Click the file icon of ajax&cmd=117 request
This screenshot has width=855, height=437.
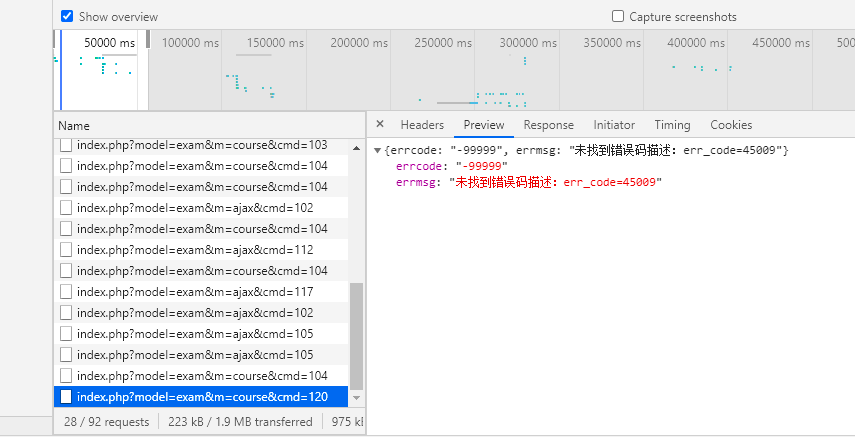pos(66,292)
